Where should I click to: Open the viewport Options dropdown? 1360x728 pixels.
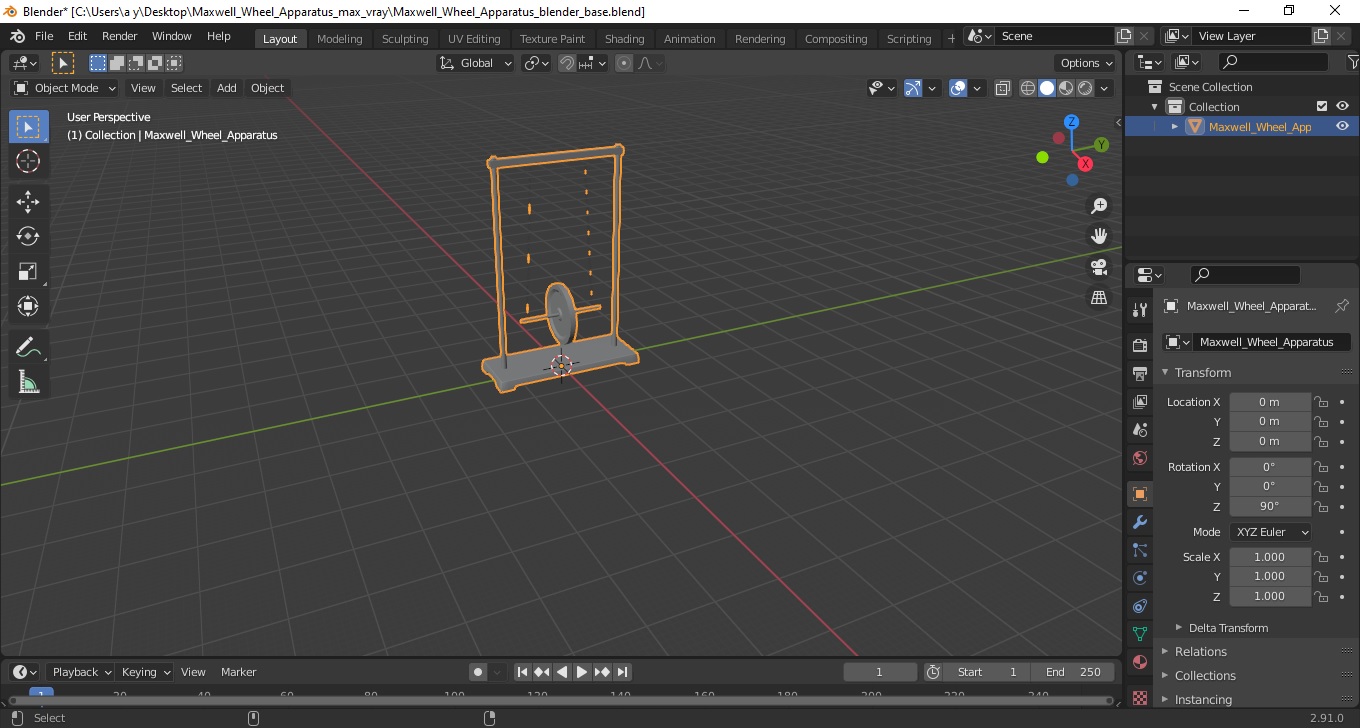click(1086, 63)
